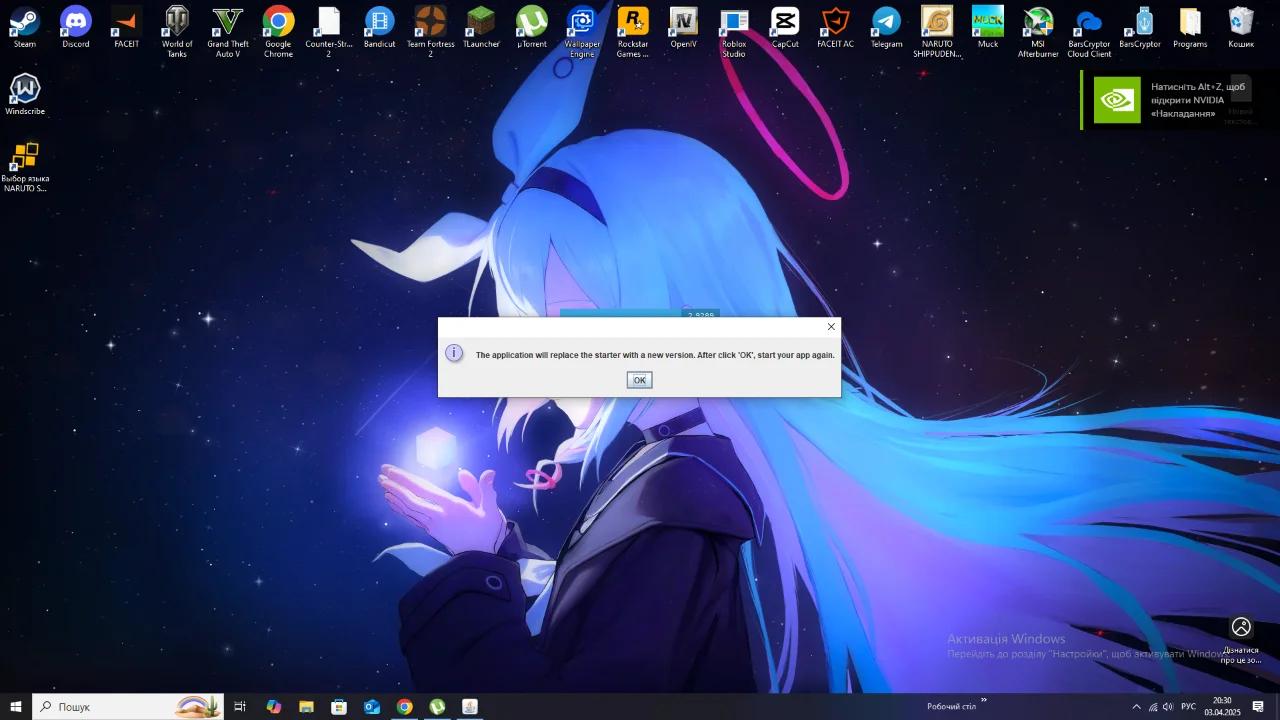The image size is (1280, 720).
Task: Close the starter update message dialog
Action: pyautogui.click(x=831, y=327)
